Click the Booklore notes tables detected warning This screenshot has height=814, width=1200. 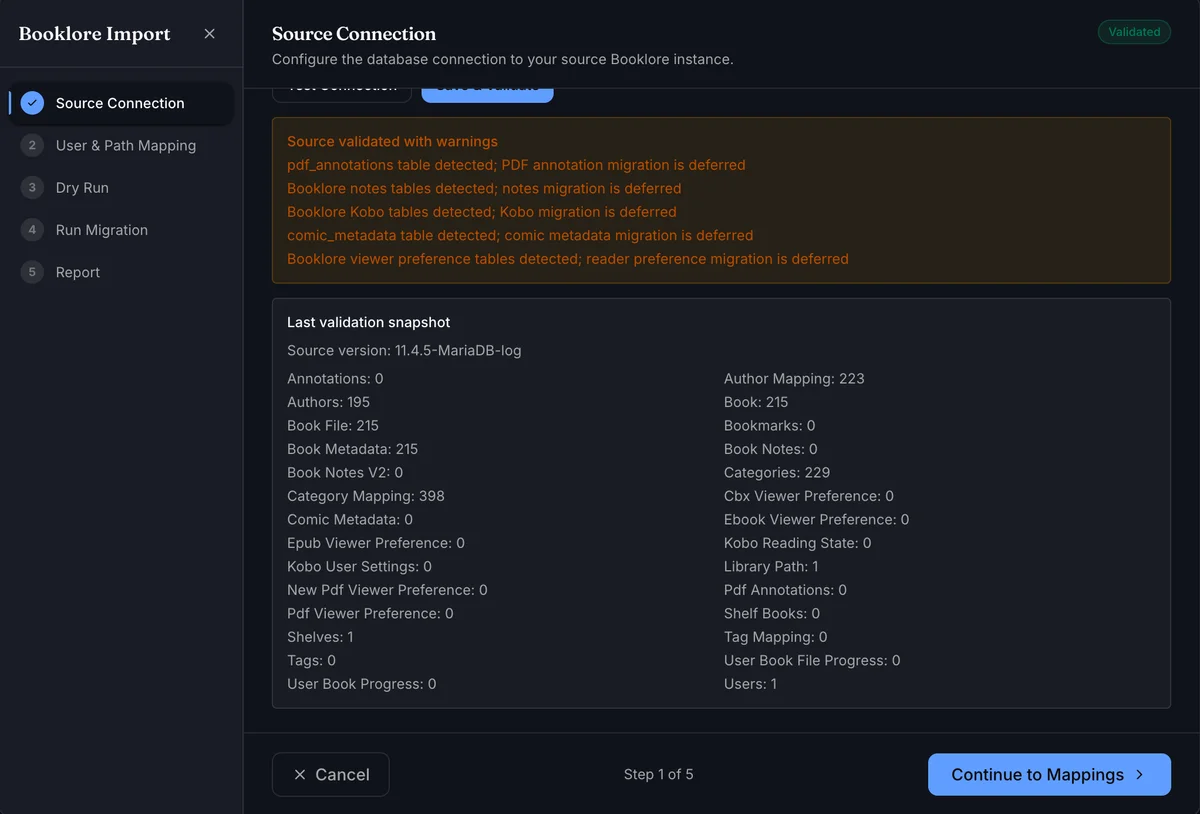point(484,188)
